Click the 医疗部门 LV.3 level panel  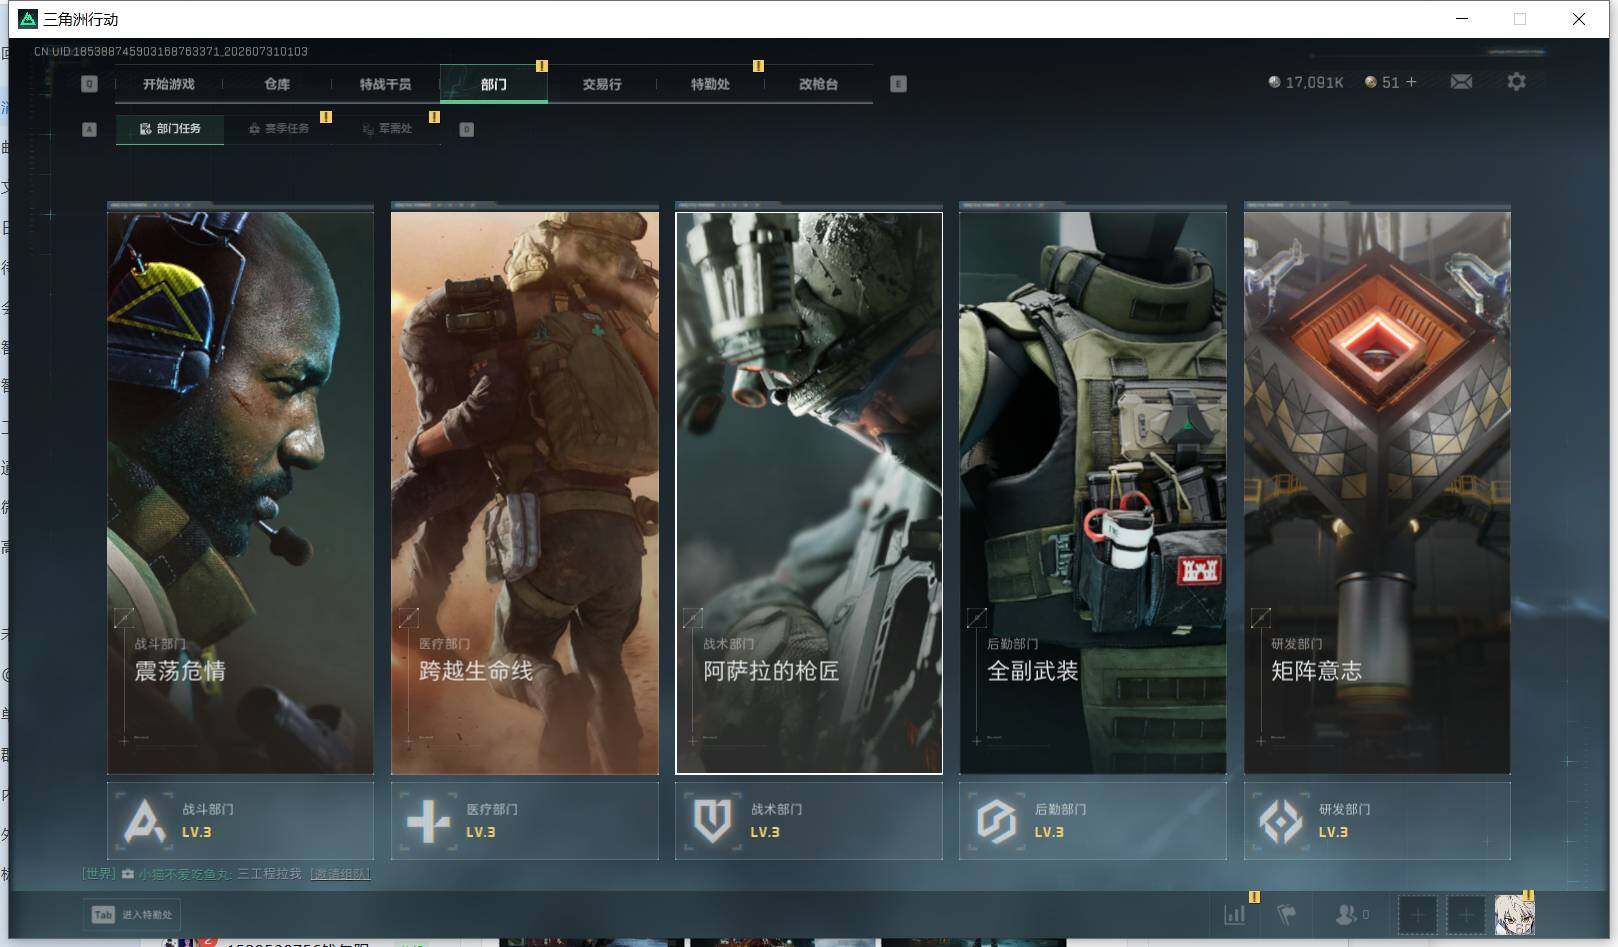[525, 821]
